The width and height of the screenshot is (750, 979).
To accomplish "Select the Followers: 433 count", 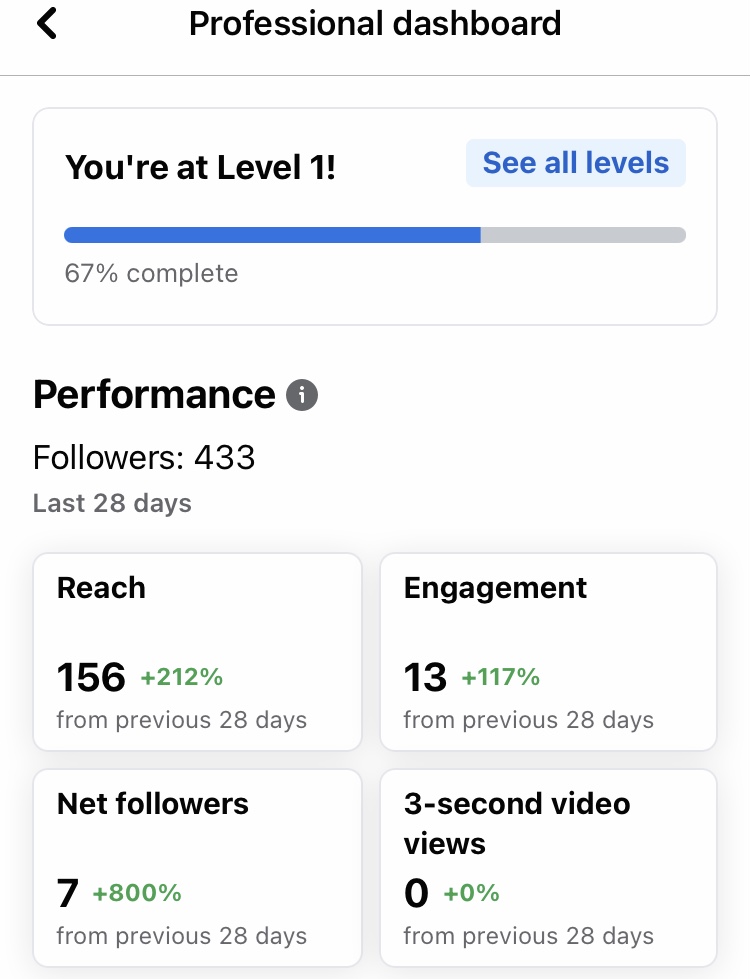I will click(144, 457).
